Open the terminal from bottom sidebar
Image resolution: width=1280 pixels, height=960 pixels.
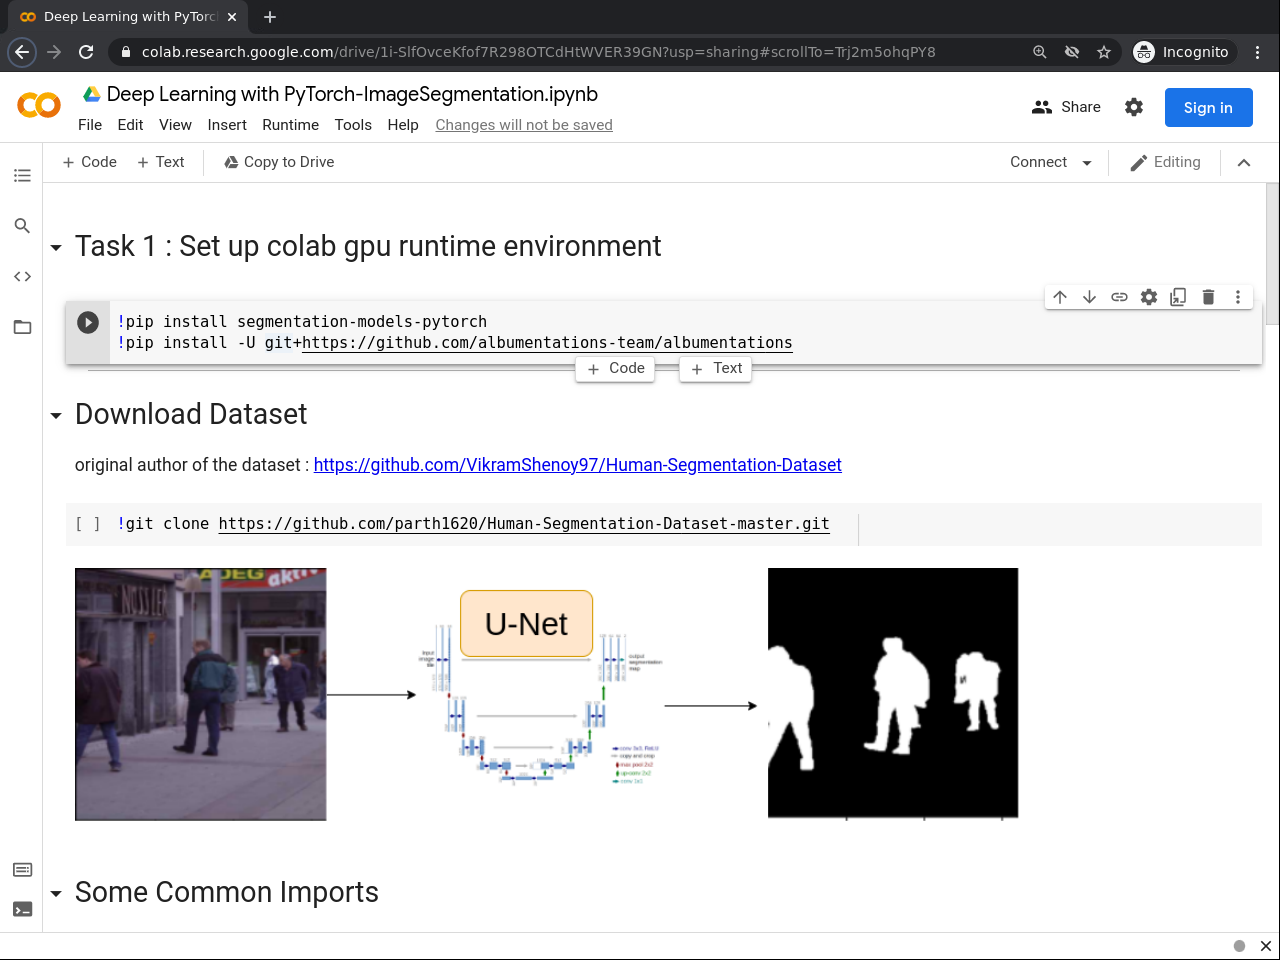(x=22, y=909)
